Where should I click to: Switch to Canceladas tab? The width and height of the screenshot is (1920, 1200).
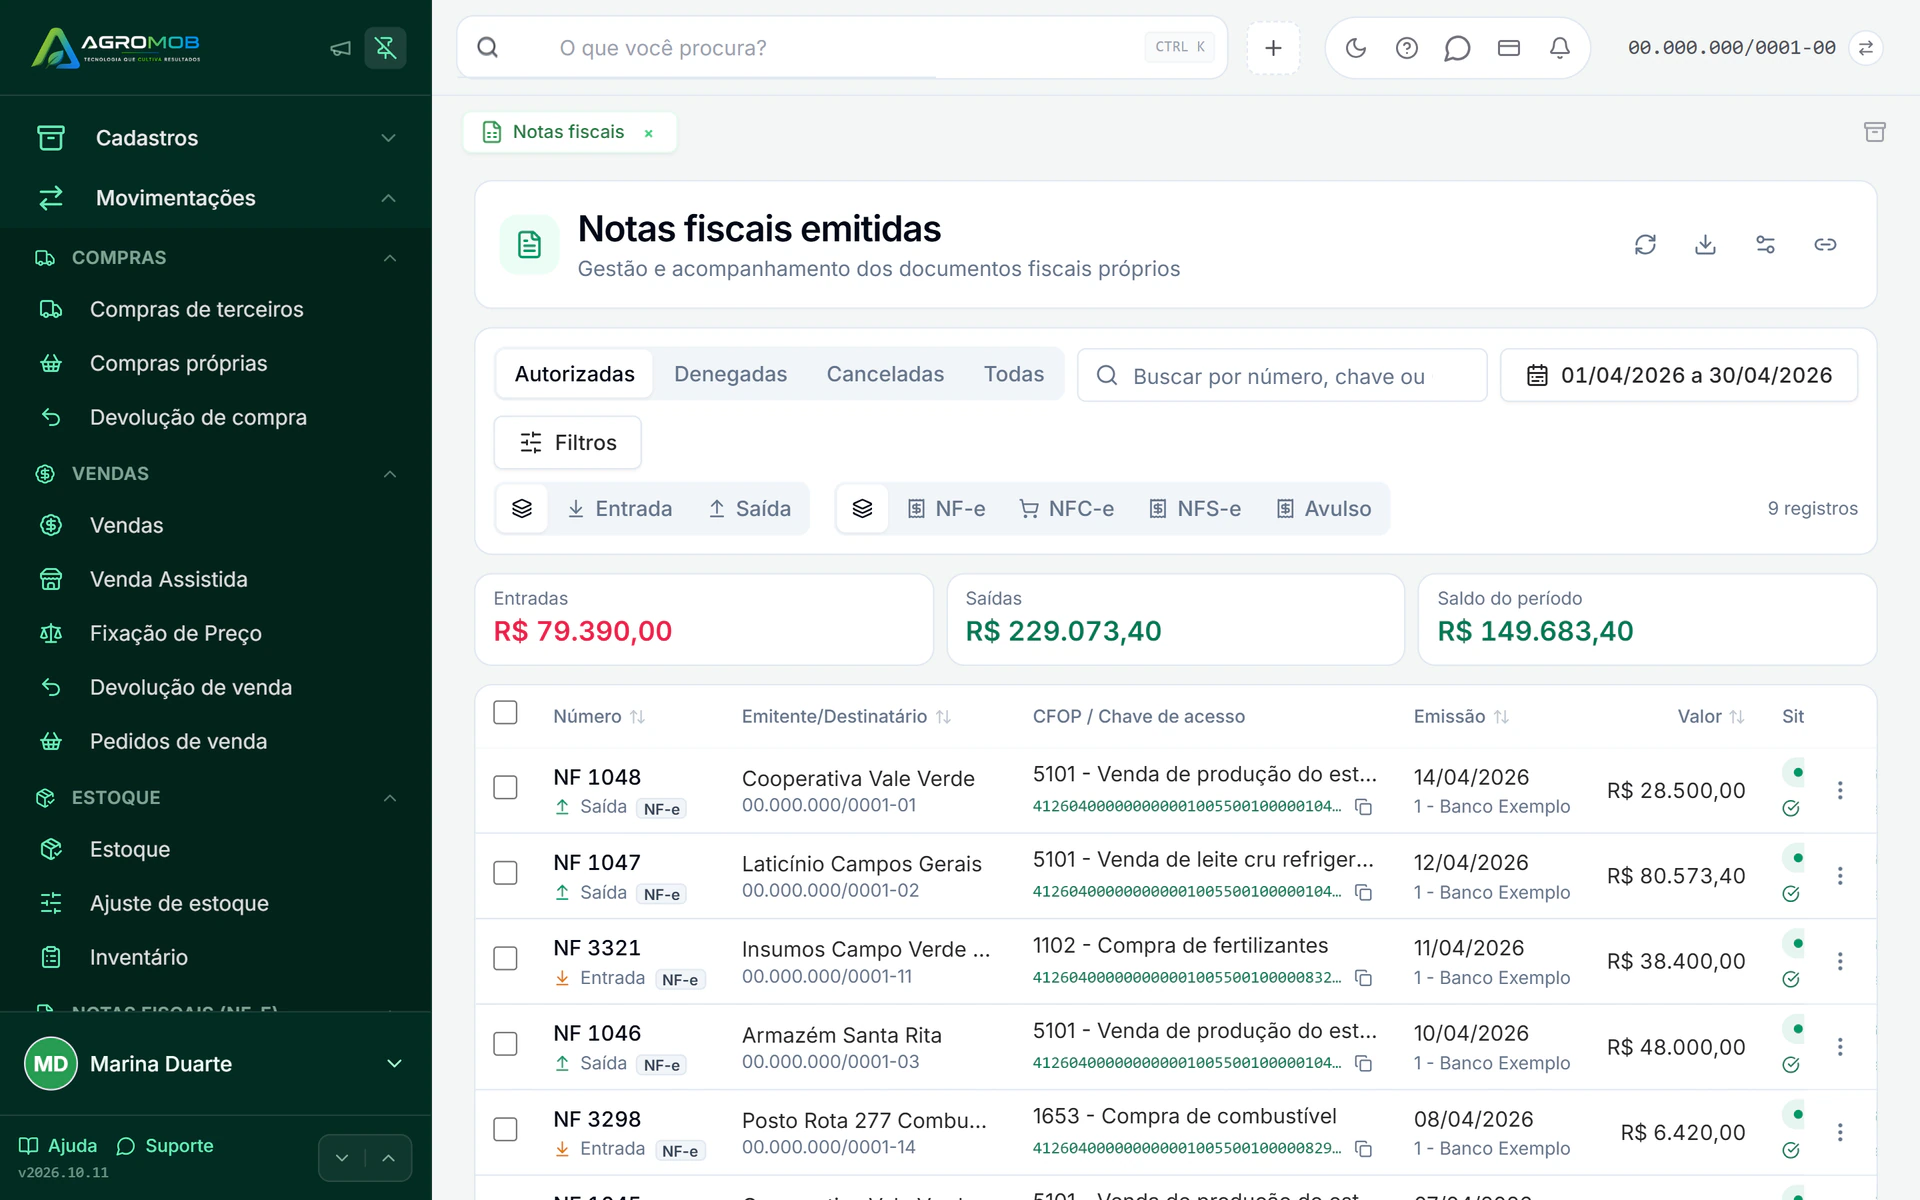[x=885, y=374]
